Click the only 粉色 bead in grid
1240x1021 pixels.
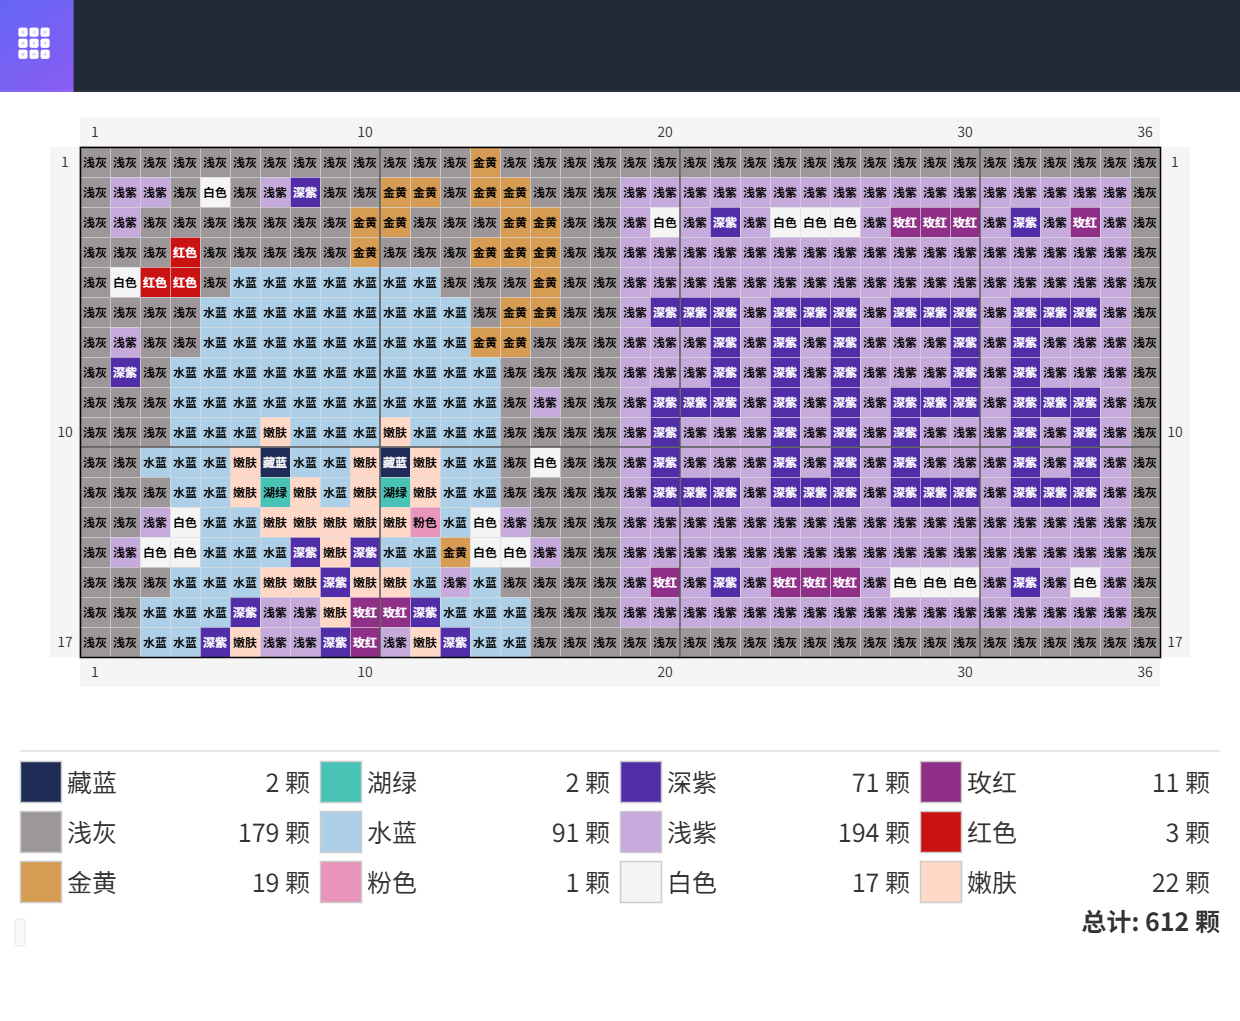[x=425, y=522]
